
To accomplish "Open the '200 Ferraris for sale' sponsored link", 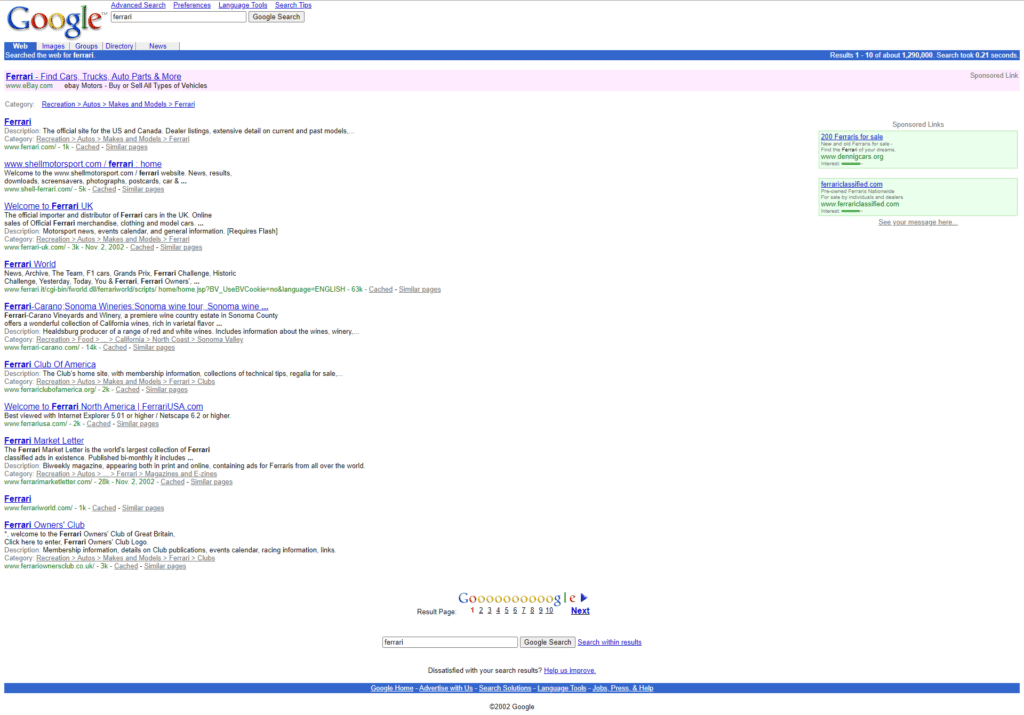I will point(851,136).
